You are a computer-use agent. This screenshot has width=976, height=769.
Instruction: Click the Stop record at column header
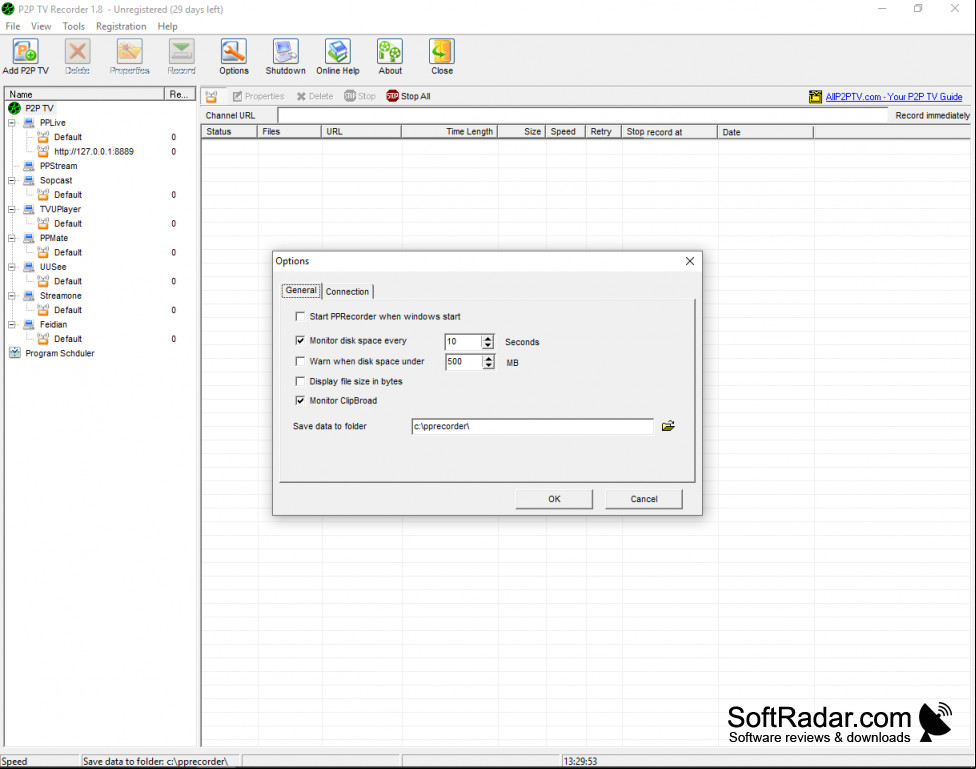coord(669,131)
